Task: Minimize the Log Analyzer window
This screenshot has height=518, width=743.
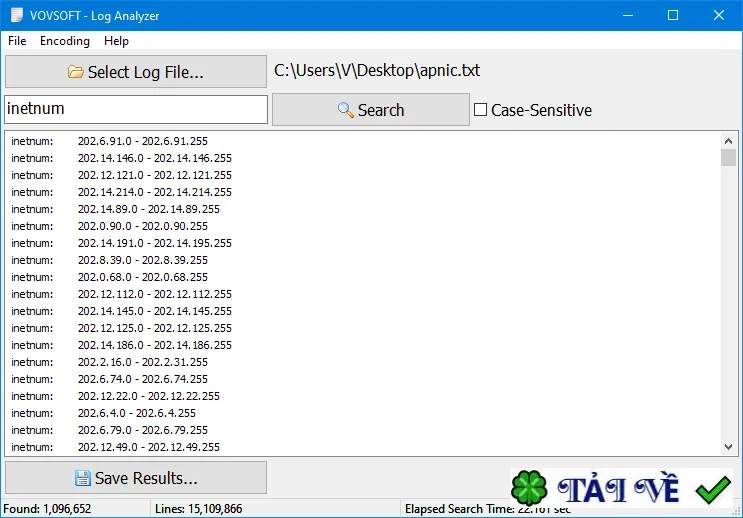Action: coord(628,15)
